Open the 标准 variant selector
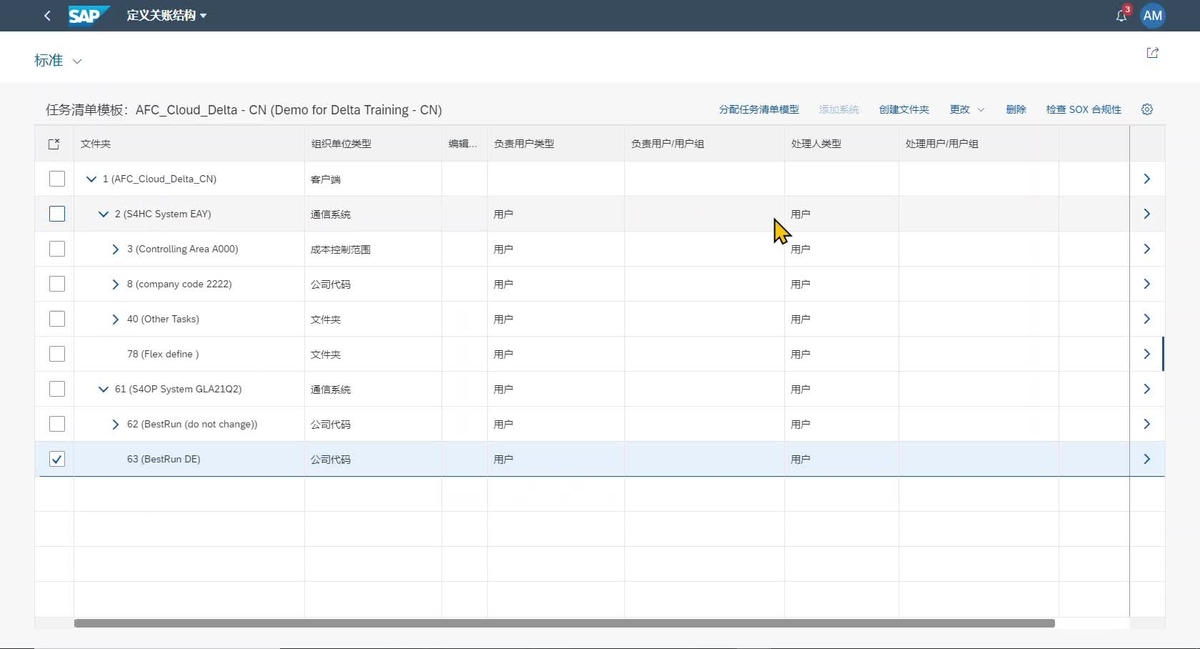Screen dimensions: 1200x649 pyautogui.click(x=57, y=60)
